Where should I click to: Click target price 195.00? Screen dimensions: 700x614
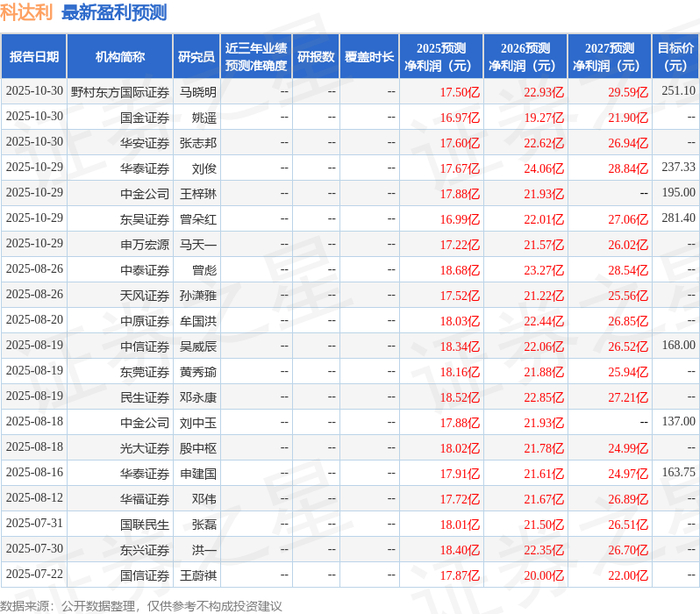[678, 192]
